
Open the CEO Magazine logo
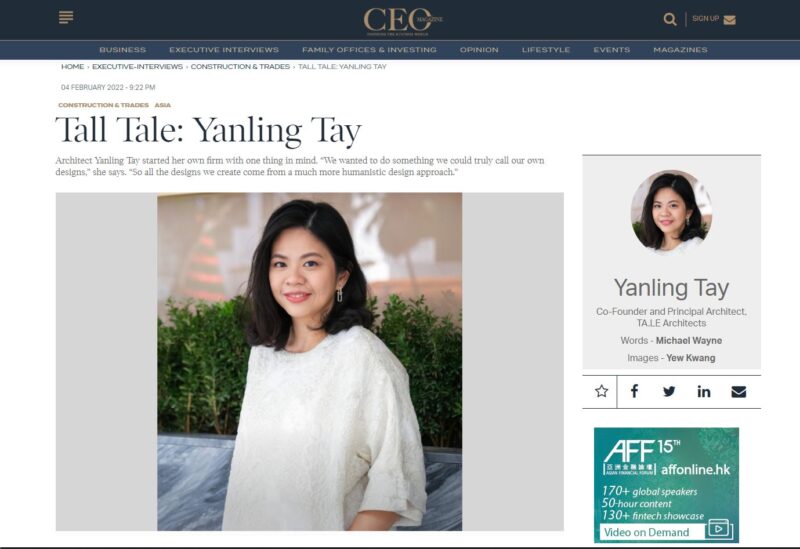[403, 21]
